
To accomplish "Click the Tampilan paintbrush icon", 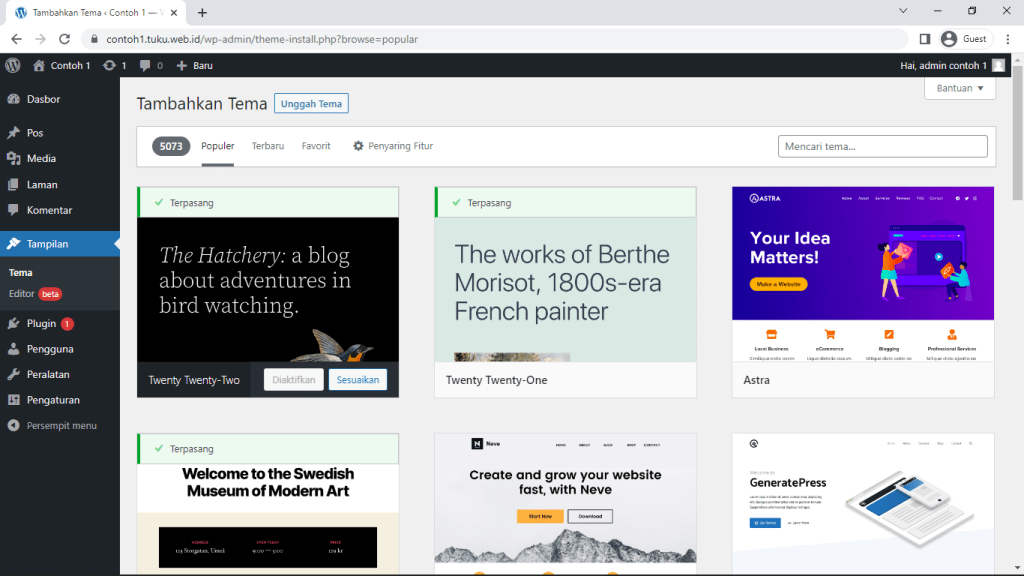I will (13, 244).
